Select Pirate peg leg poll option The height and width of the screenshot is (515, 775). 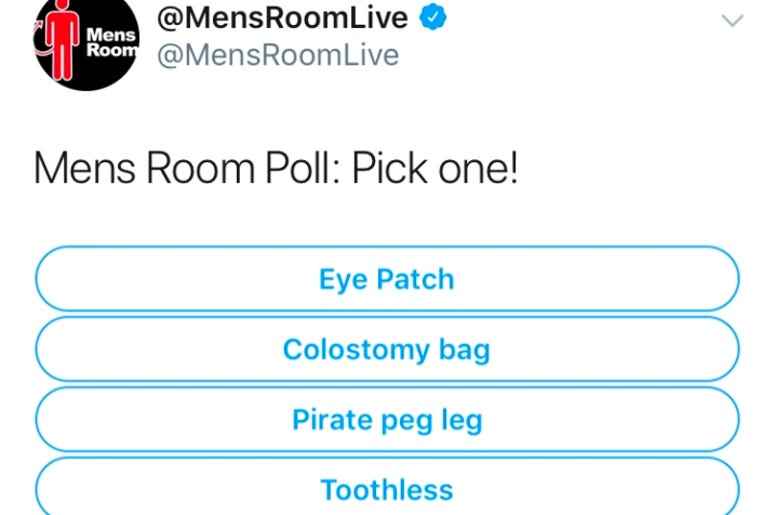(387, 419)
